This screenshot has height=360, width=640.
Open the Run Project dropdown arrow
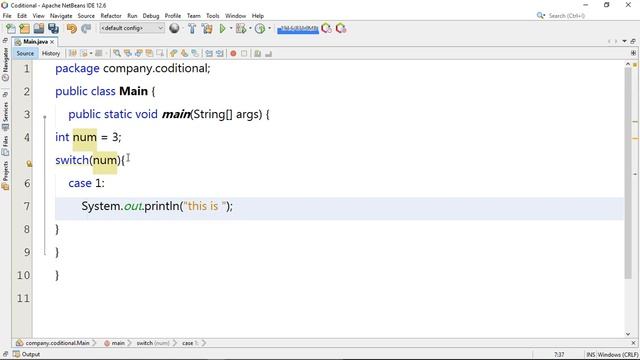tap(231, 29)
